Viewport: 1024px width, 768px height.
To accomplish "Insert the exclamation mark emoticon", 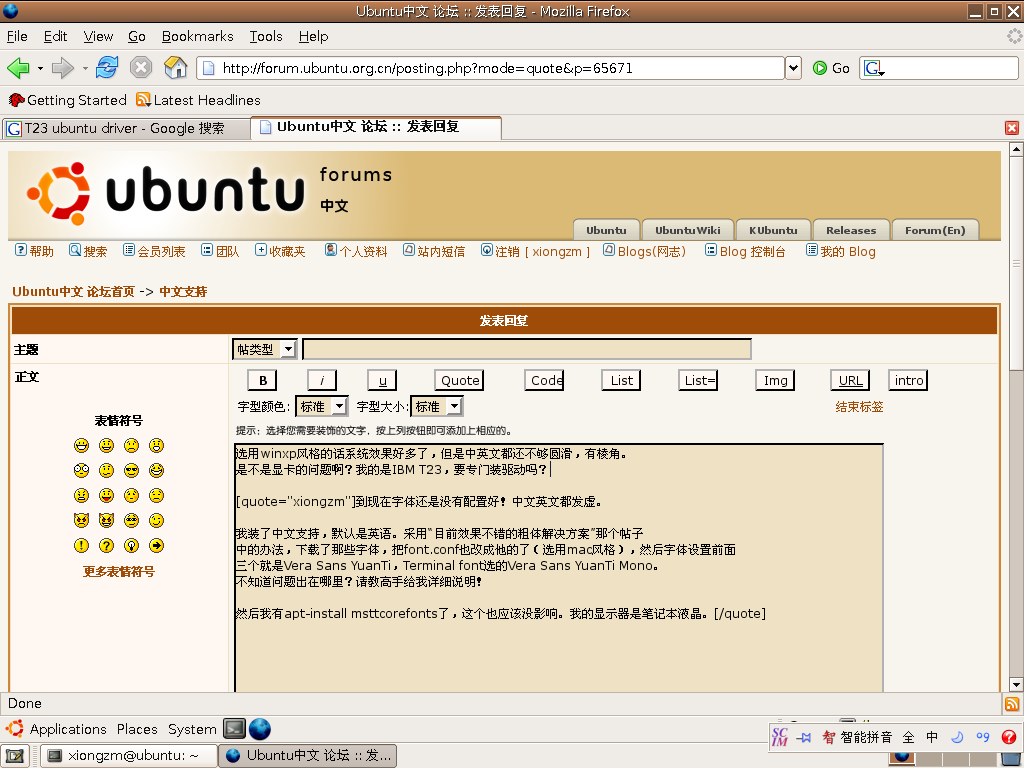I will click(x=82, y=545).
